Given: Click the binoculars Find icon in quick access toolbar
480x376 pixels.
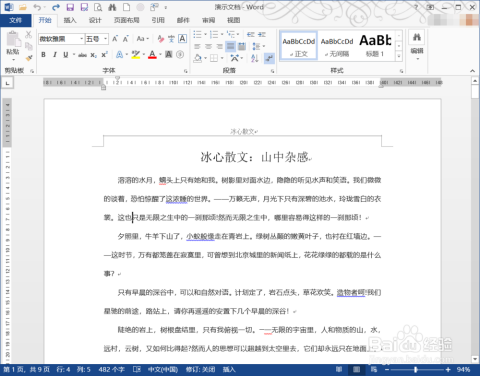Looking at the screenshot, I should click(x=112, y=7).
